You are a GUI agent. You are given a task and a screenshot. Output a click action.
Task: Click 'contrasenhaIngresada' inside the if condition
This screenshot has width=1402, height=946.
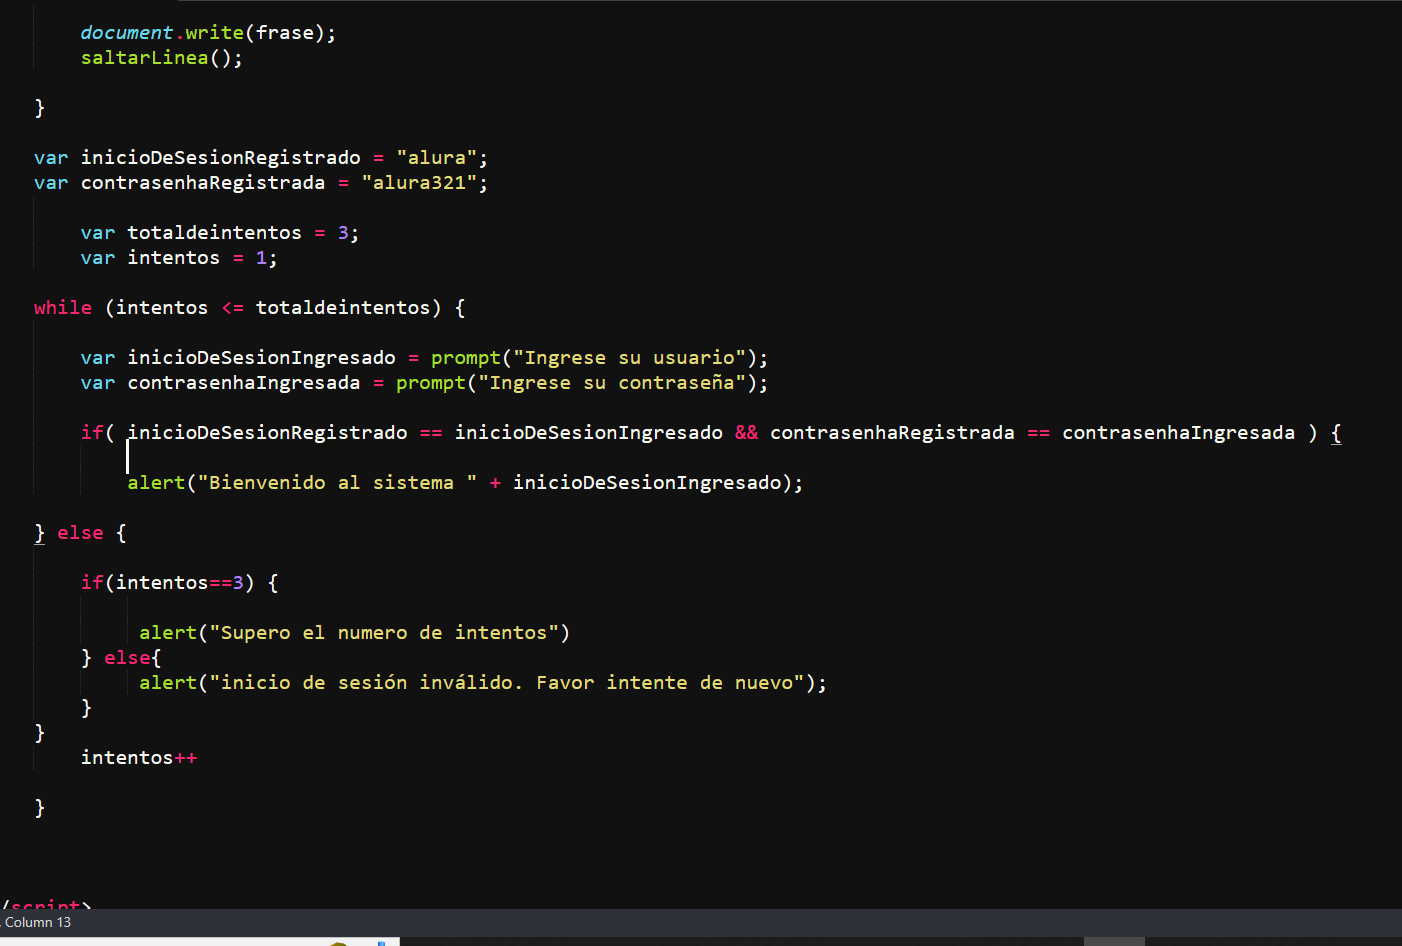(1178, 433)
